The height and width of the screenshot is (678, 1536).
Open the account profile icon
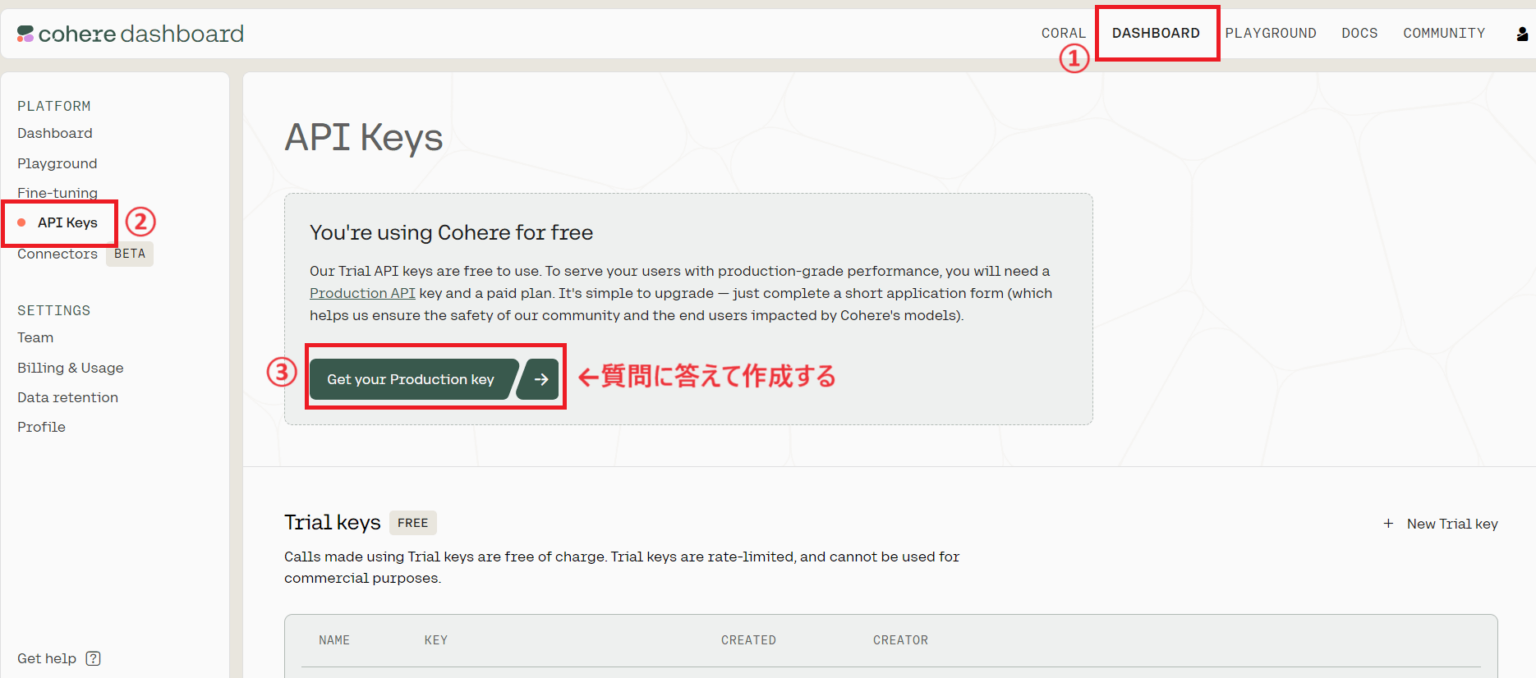tap(1521, 32)
